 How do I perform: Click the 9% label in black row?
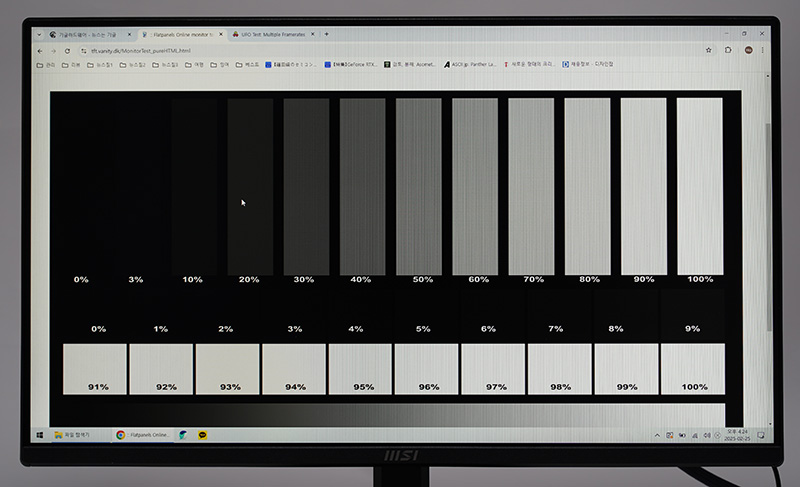point(692,329)
